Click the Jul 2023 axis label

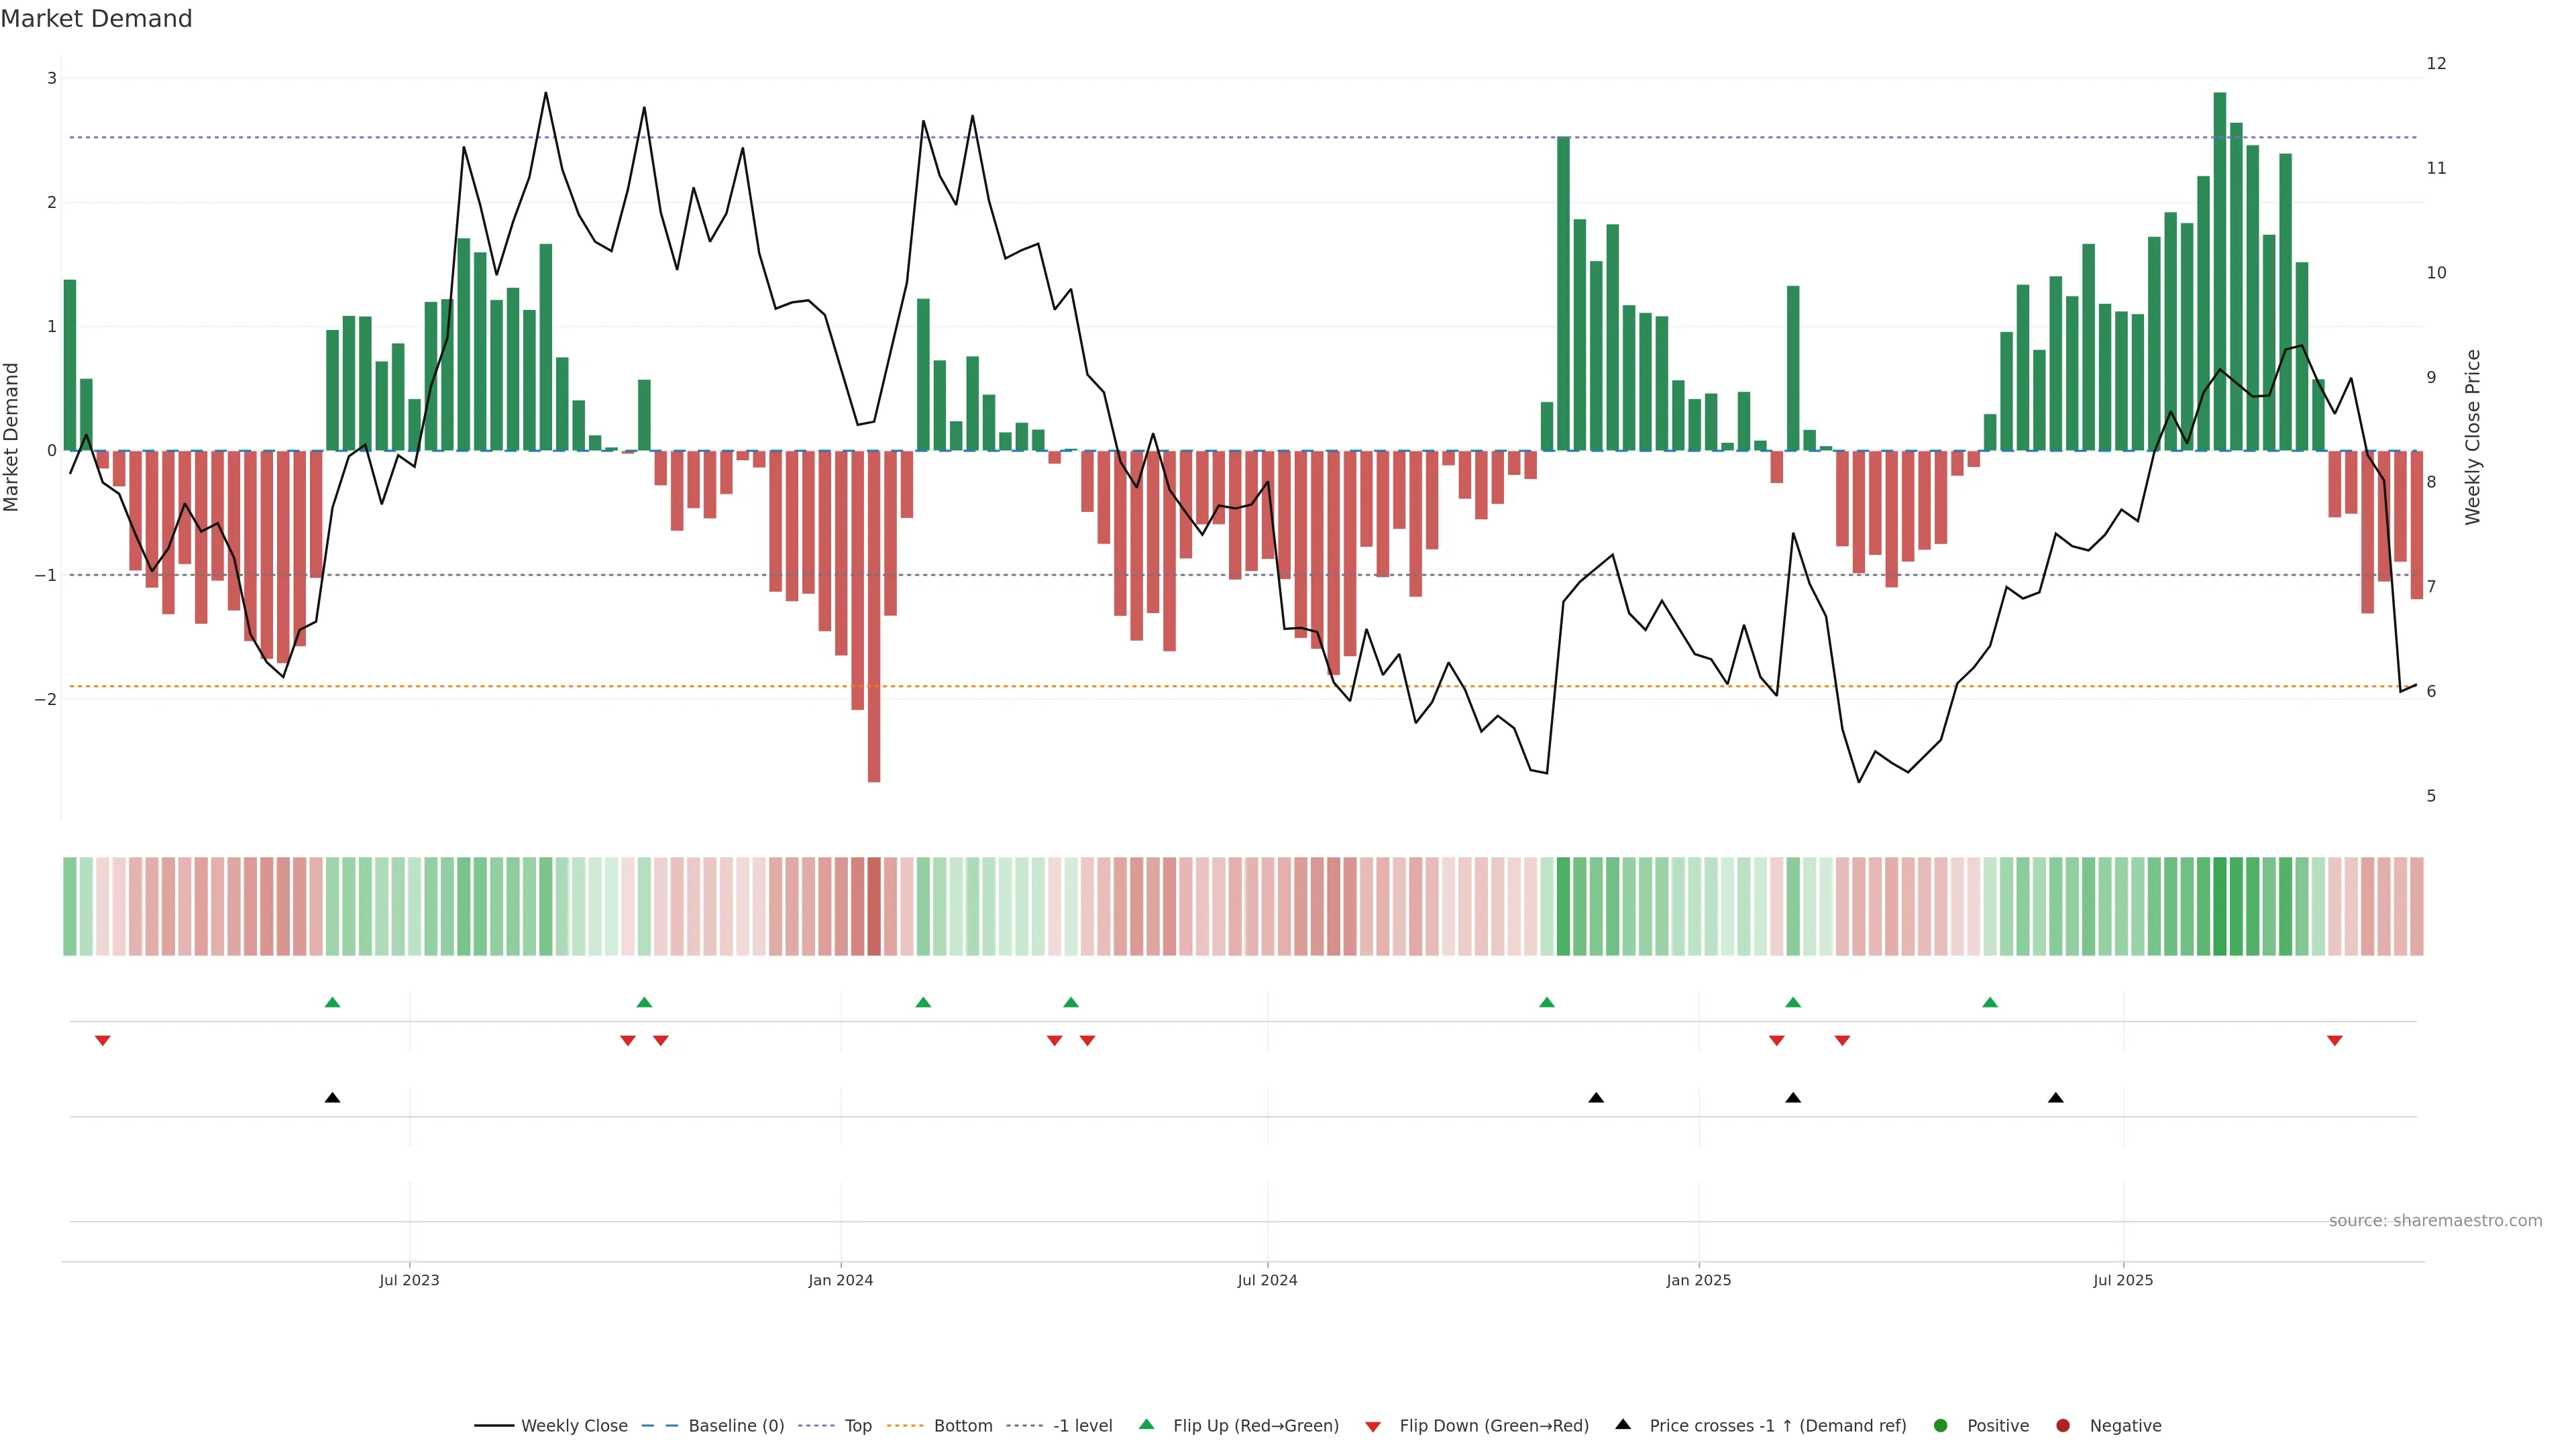(x=409, y=1280)
